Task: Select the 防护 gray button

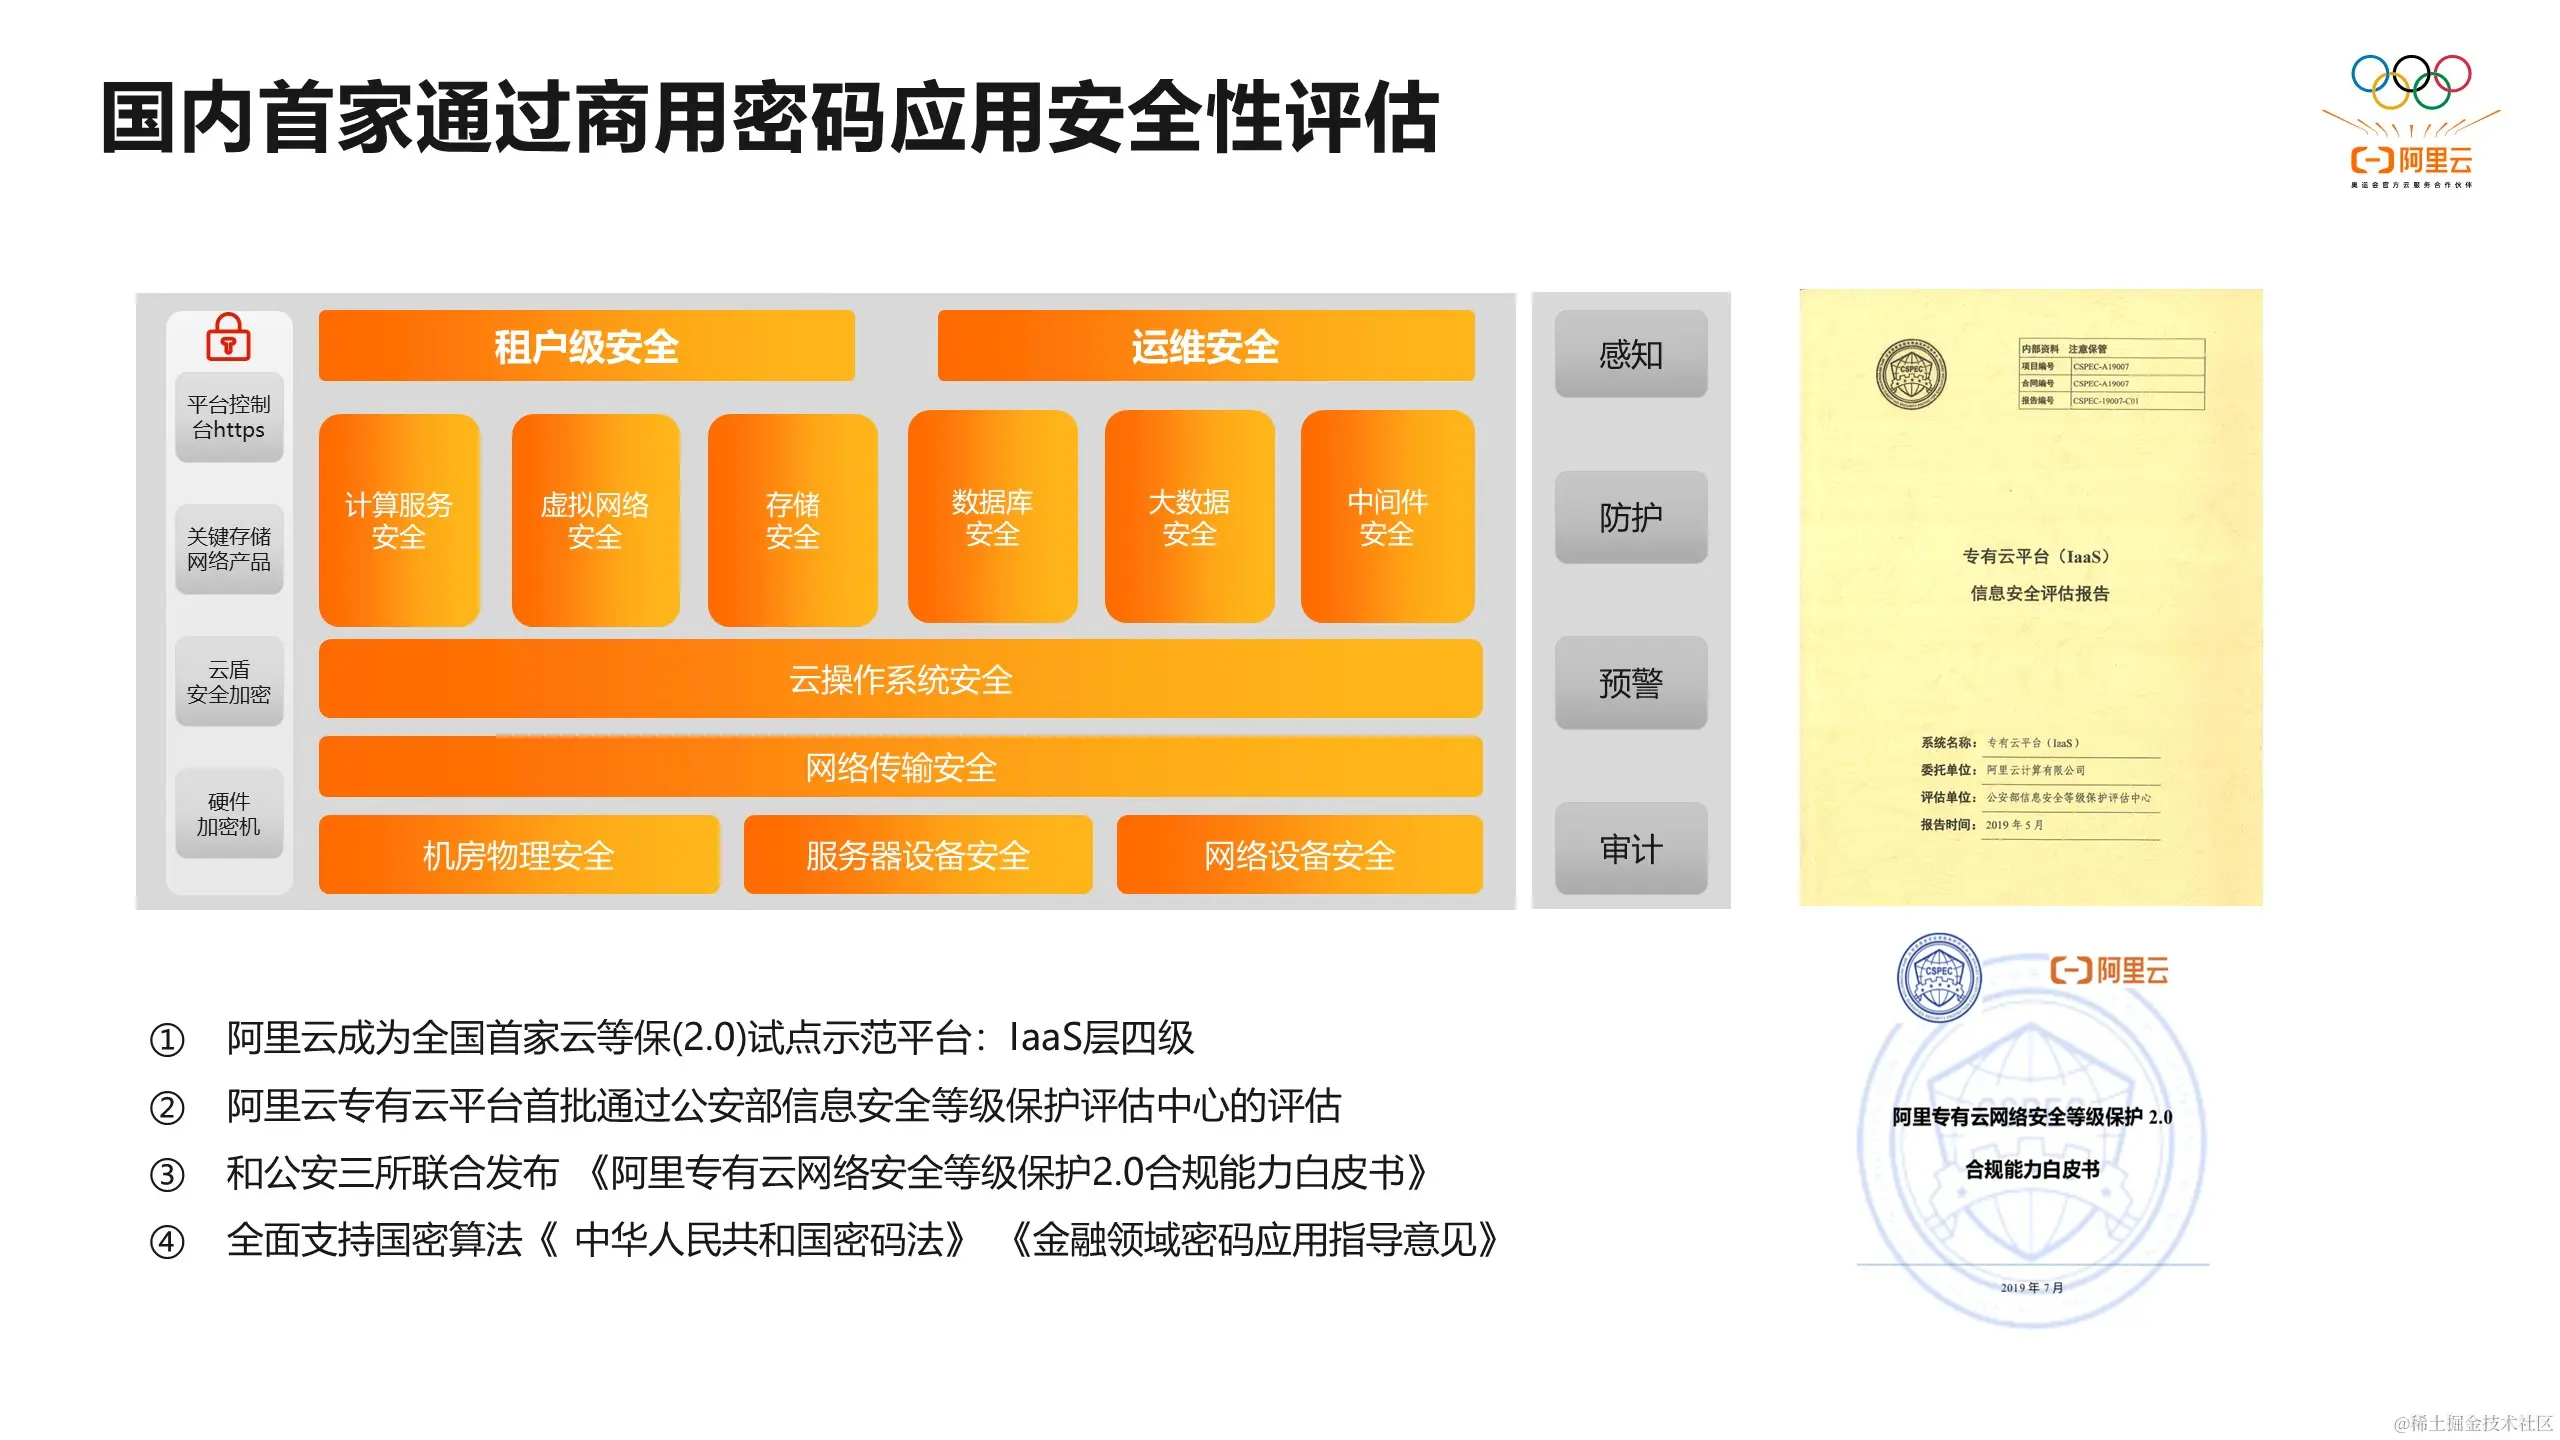Action: coord(1630,517)
